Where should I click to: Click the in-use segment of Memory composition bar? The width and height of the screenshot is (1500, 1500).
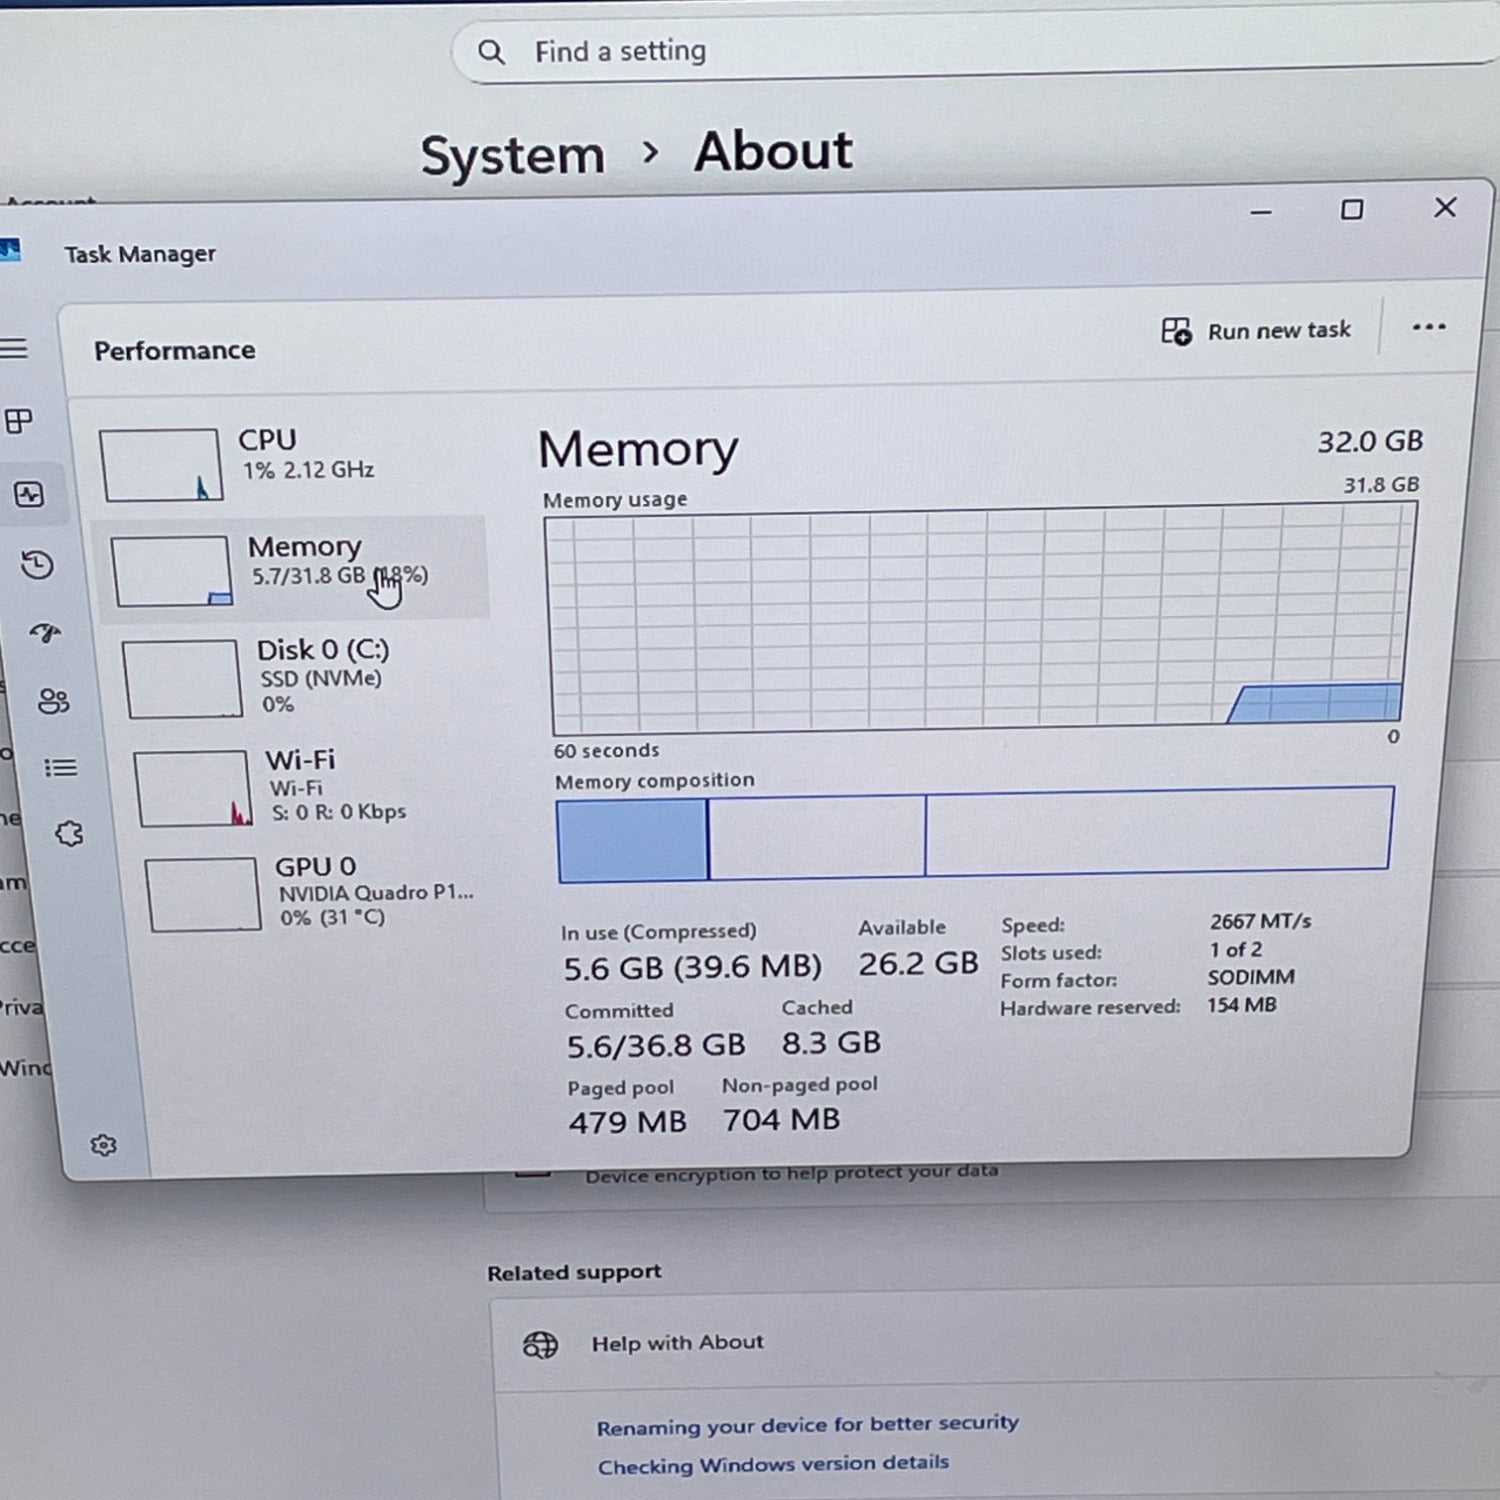tap(632, 840)
